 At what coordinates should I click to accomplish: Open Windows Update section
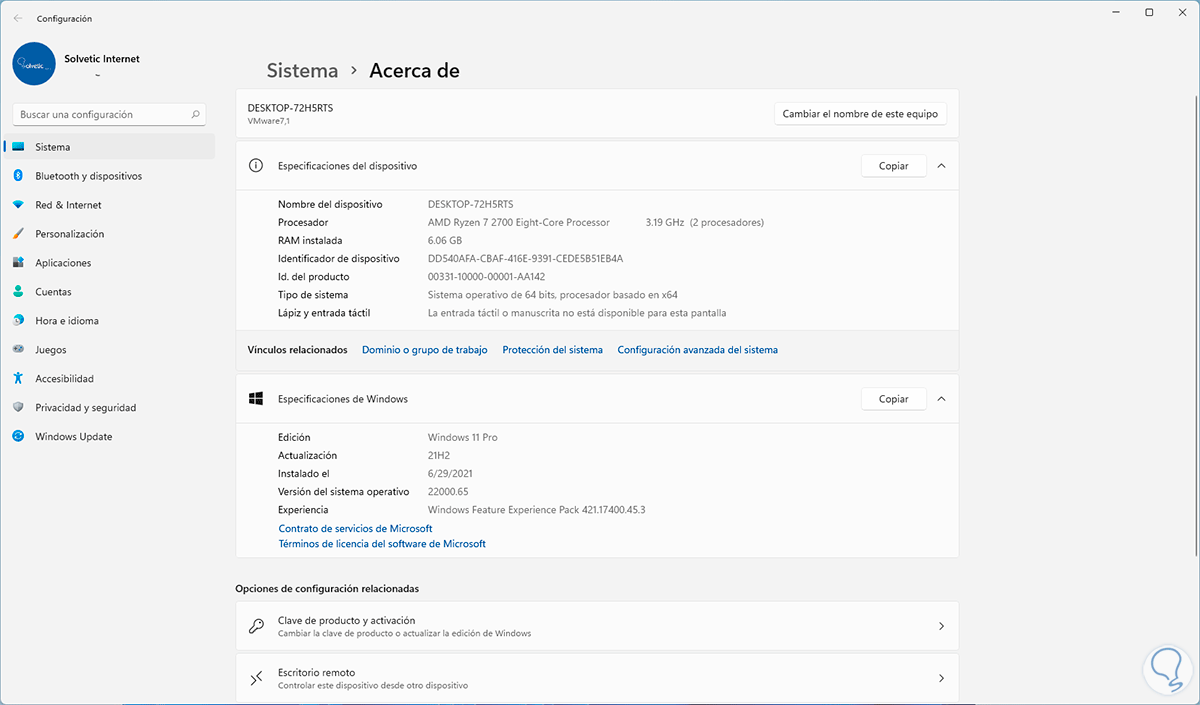[x=73, y=437]
